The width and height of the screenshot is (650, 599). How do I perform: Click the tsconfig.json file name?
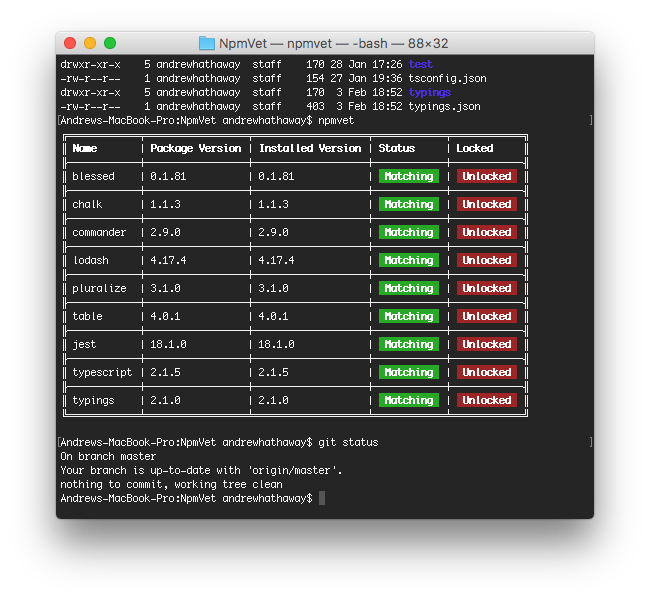point(447,78)
